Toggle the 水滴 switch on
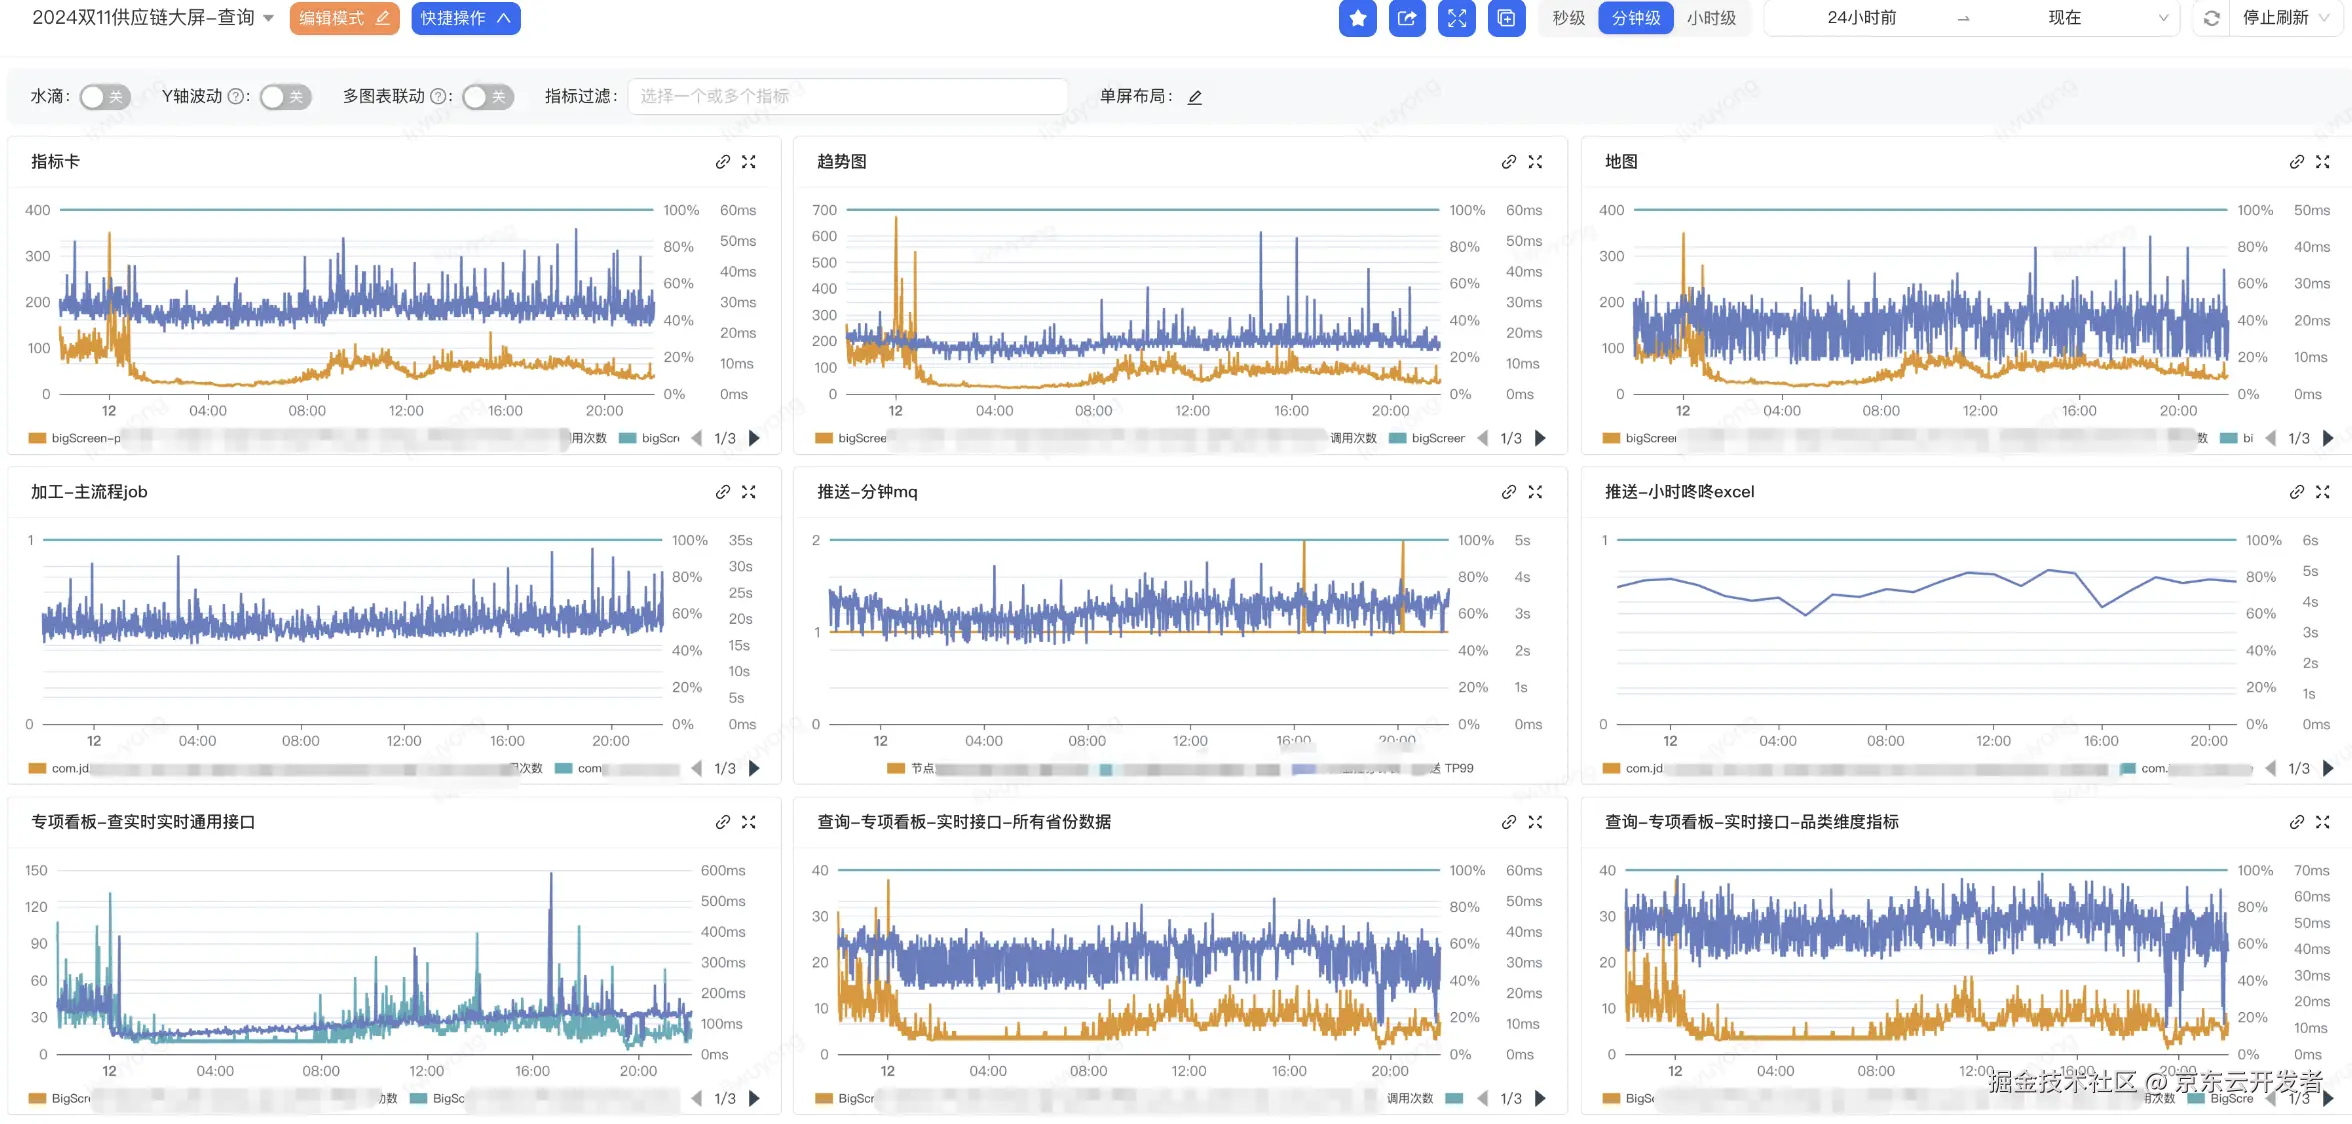The height and width of the screenshot is (1124, 2352). 105,97
